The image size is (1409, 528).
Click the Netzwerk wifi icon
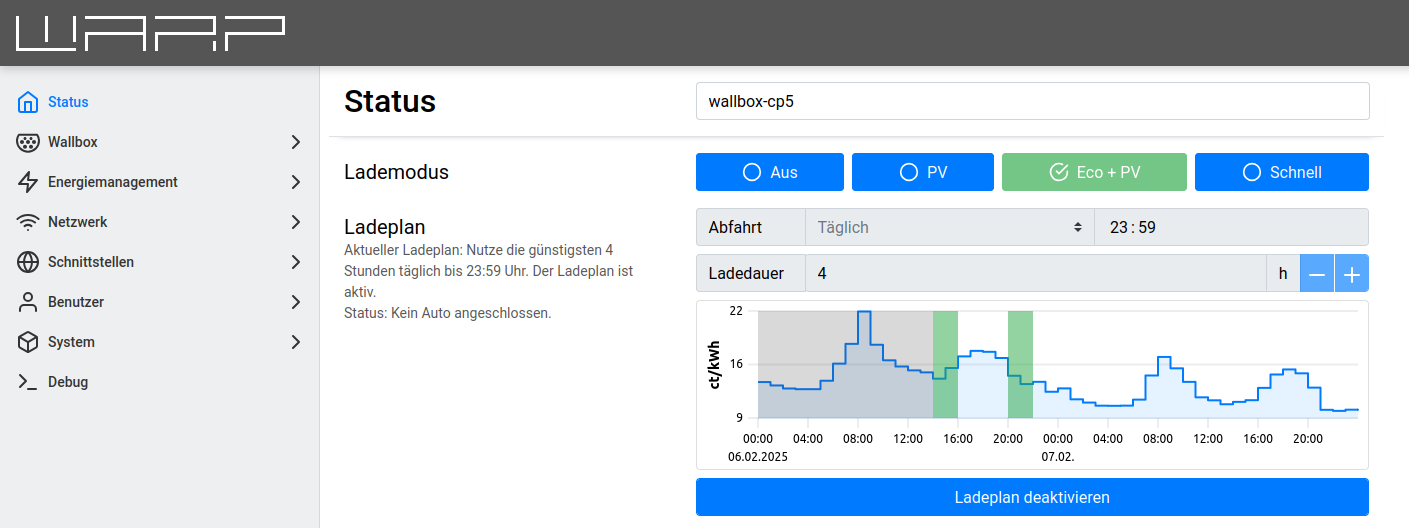coord(28,222)
